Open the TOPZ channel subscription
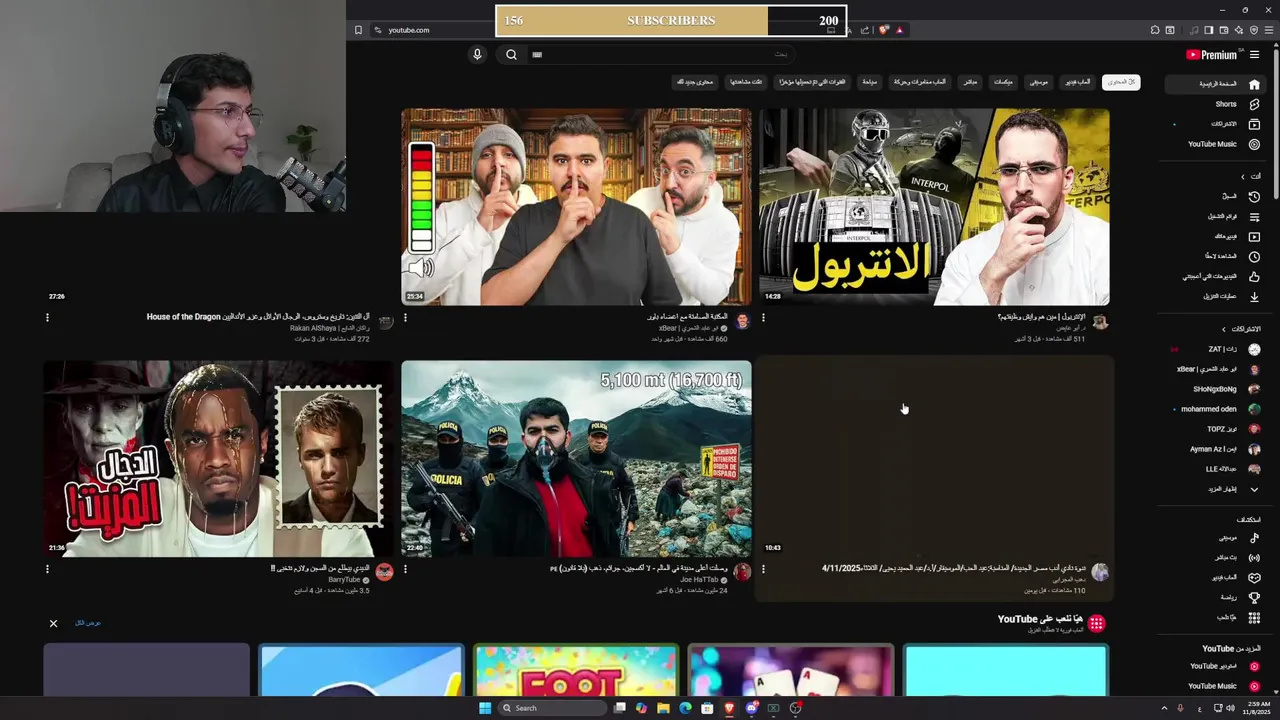This screenshot has width=1280, height=720. [x=1216, y=429]
